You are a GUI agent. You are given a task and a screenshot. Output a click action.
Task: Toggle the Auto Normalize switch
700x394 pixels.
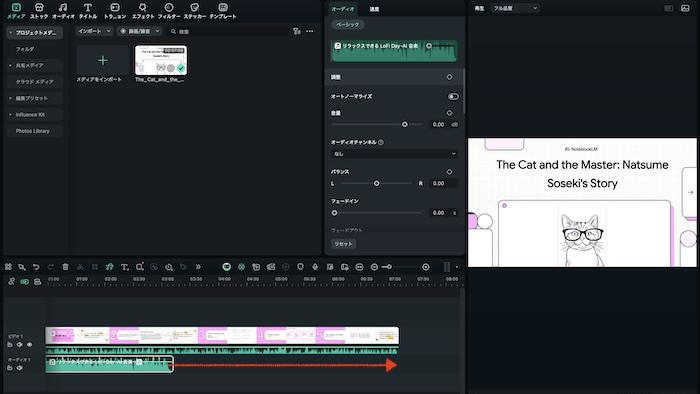click(453, 96)
